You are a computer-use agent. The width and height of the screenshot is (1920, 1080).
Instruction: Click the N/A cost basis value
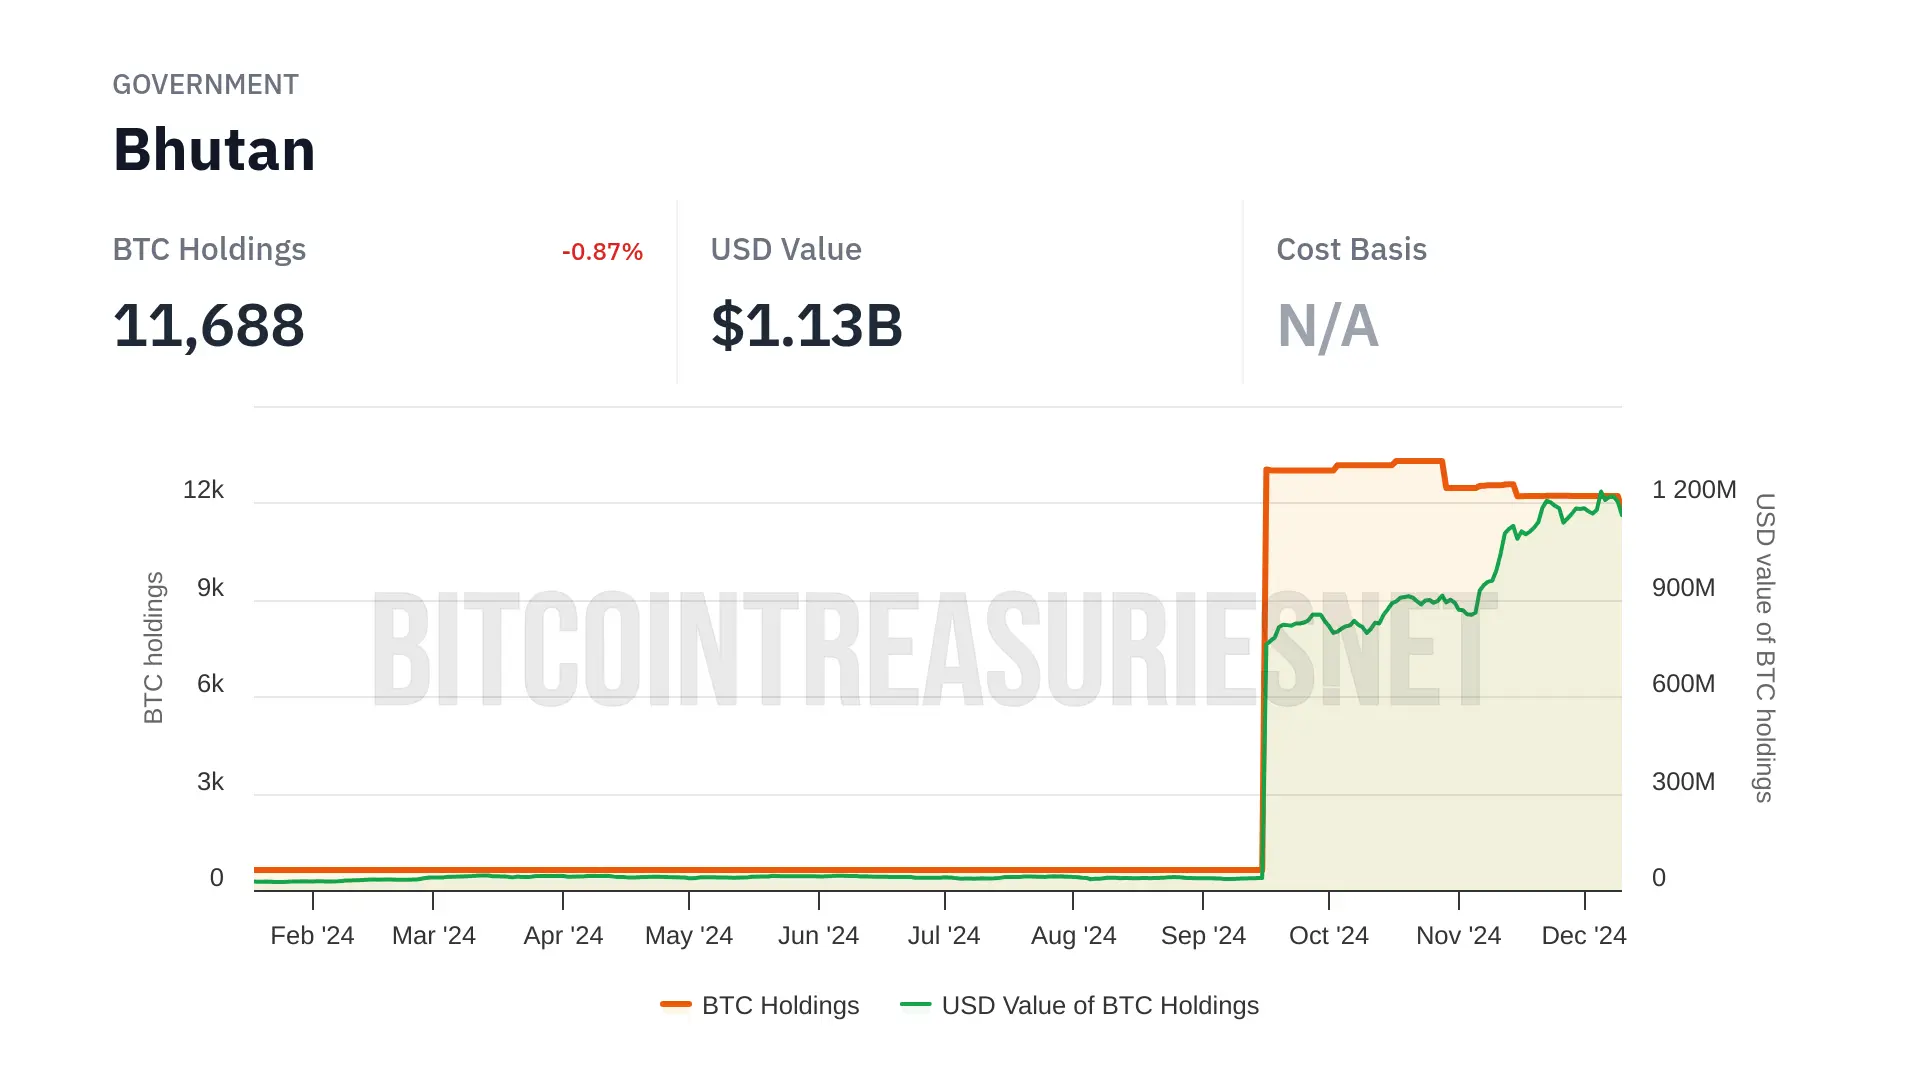click(1328, 326)
